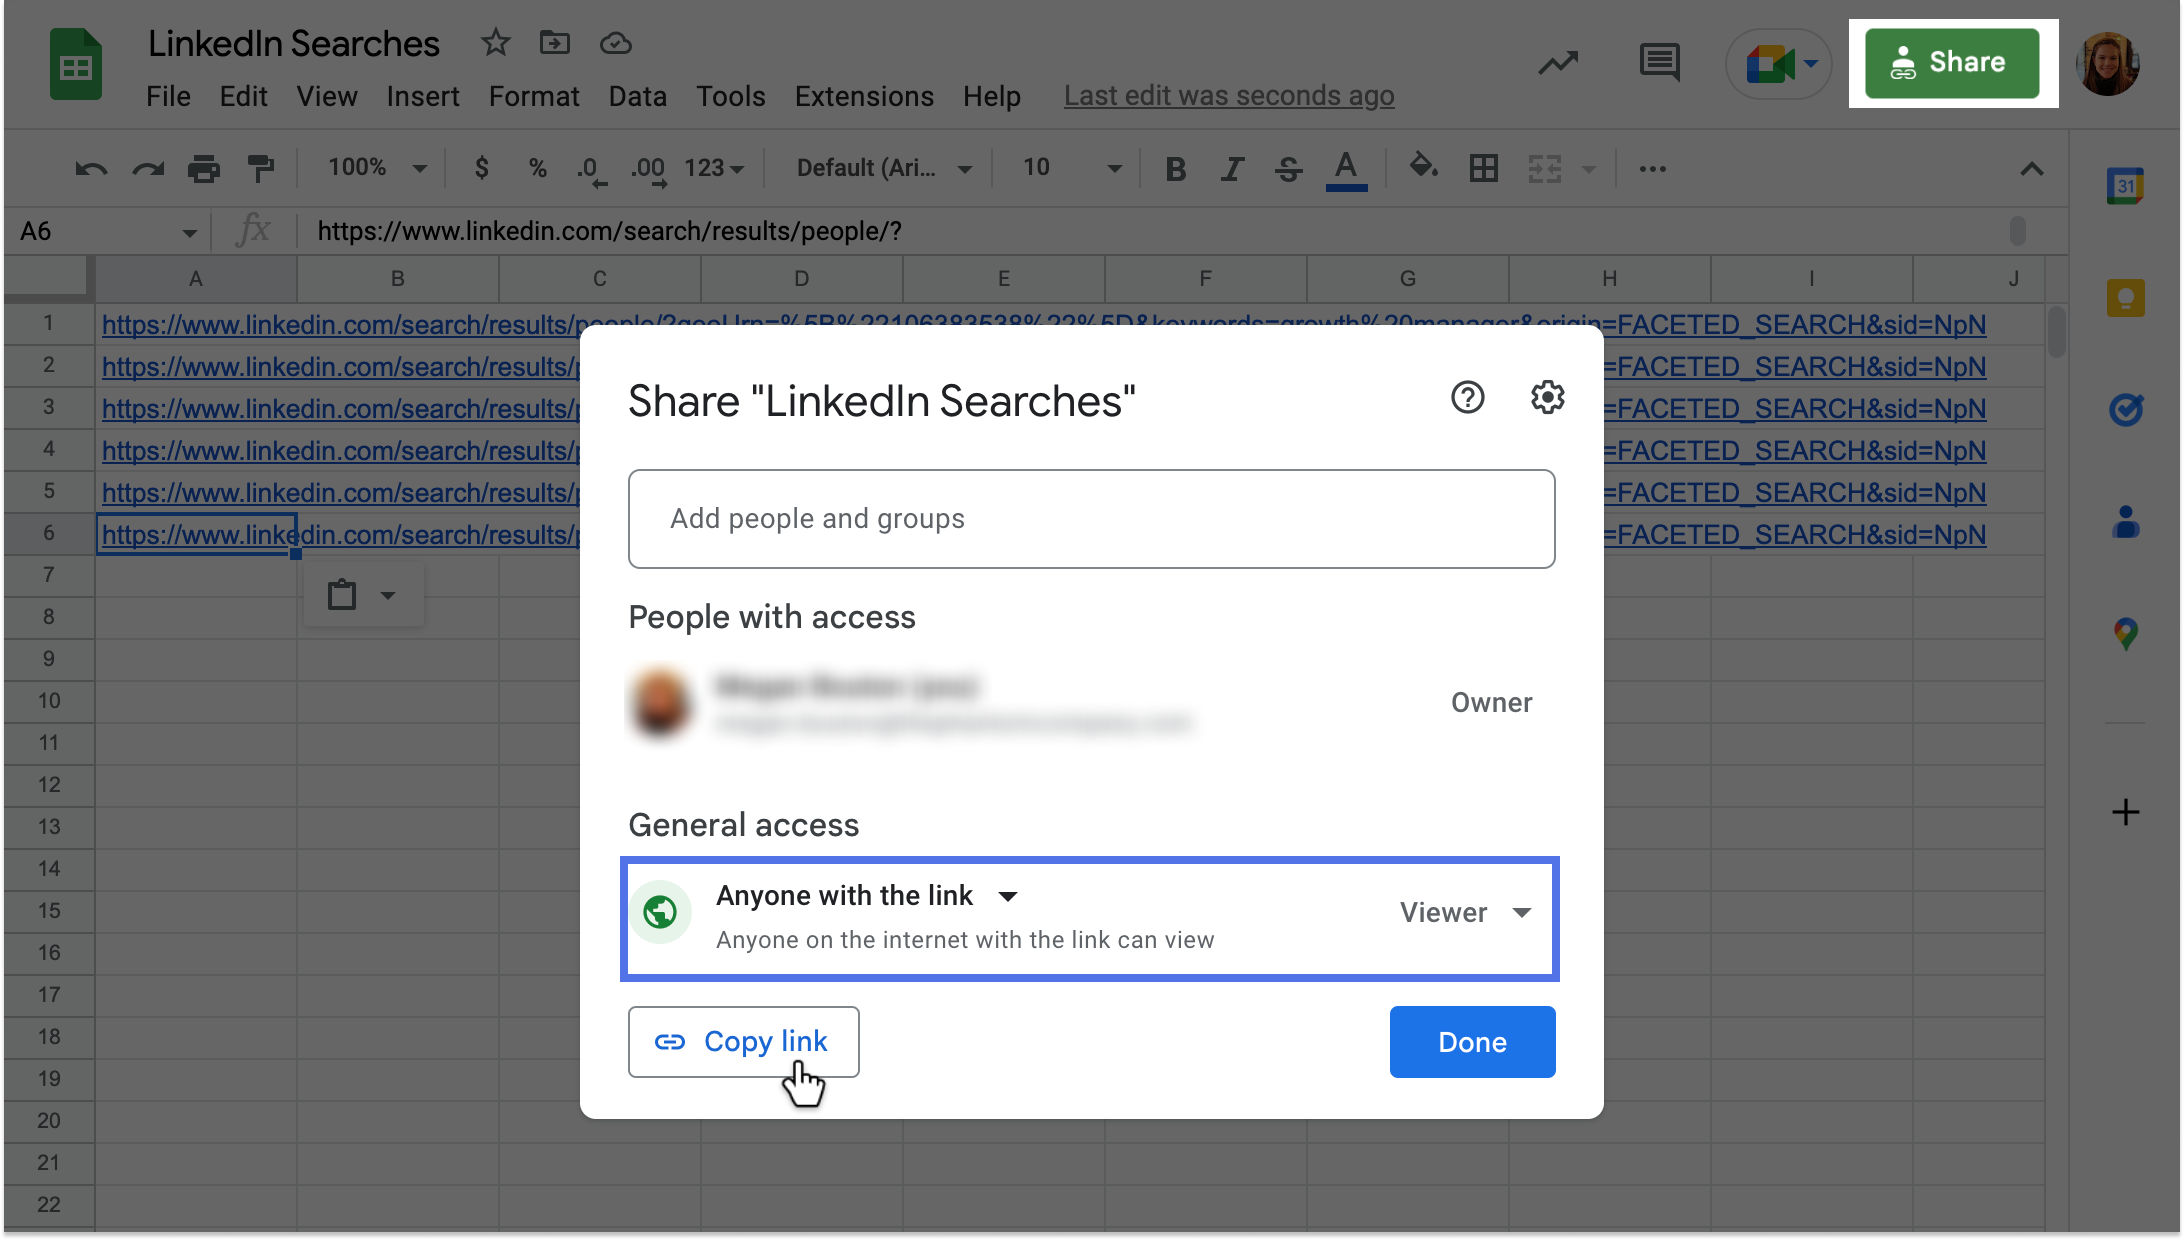
Task: Click the cloud document status icon
Action: [x=615, y=43]
